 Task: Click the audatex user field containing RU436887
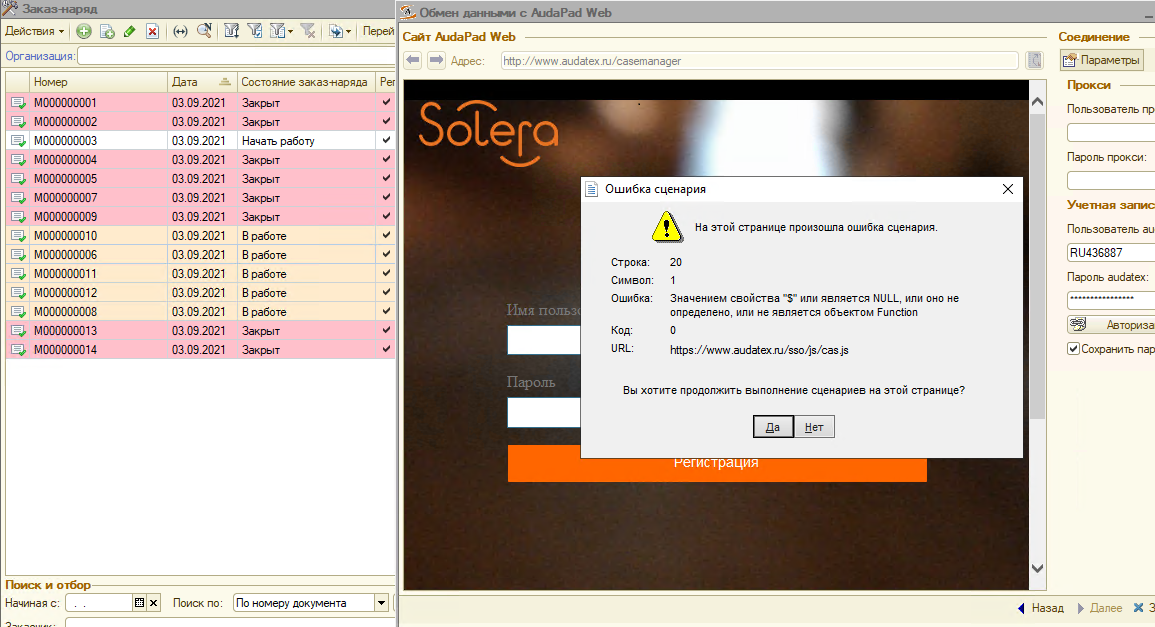pos(1111,253)
